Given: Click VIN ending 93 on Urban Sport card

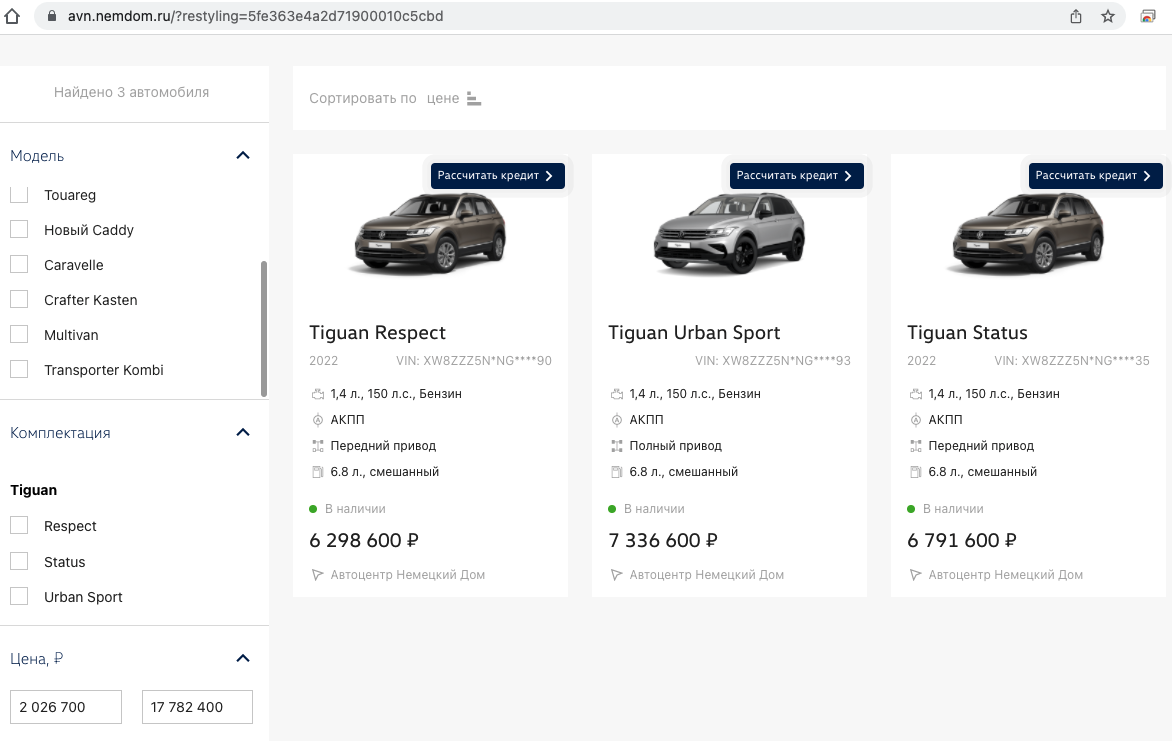Looking at the screenshot, I should [x=773, y=360].
